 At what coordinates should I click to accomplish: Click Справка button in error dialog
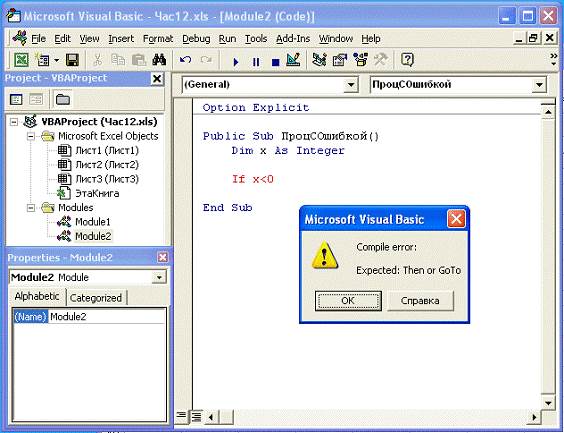coord(420,301)
